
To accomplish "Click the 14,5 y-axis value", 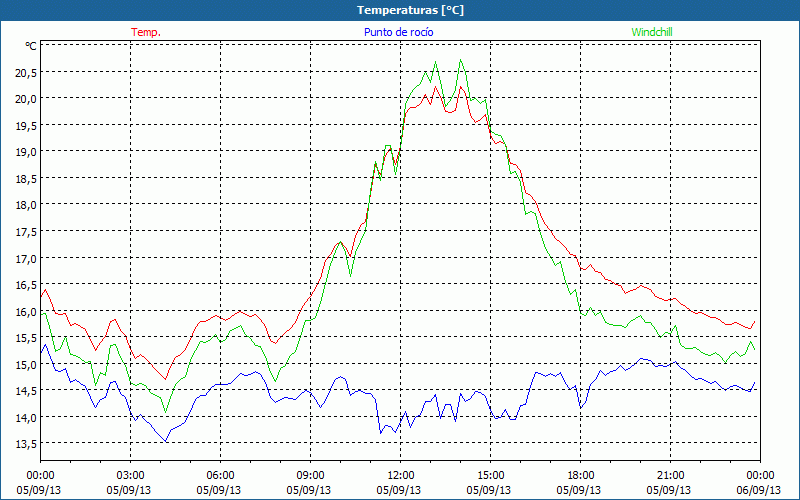I will click(x=26, y=391).
